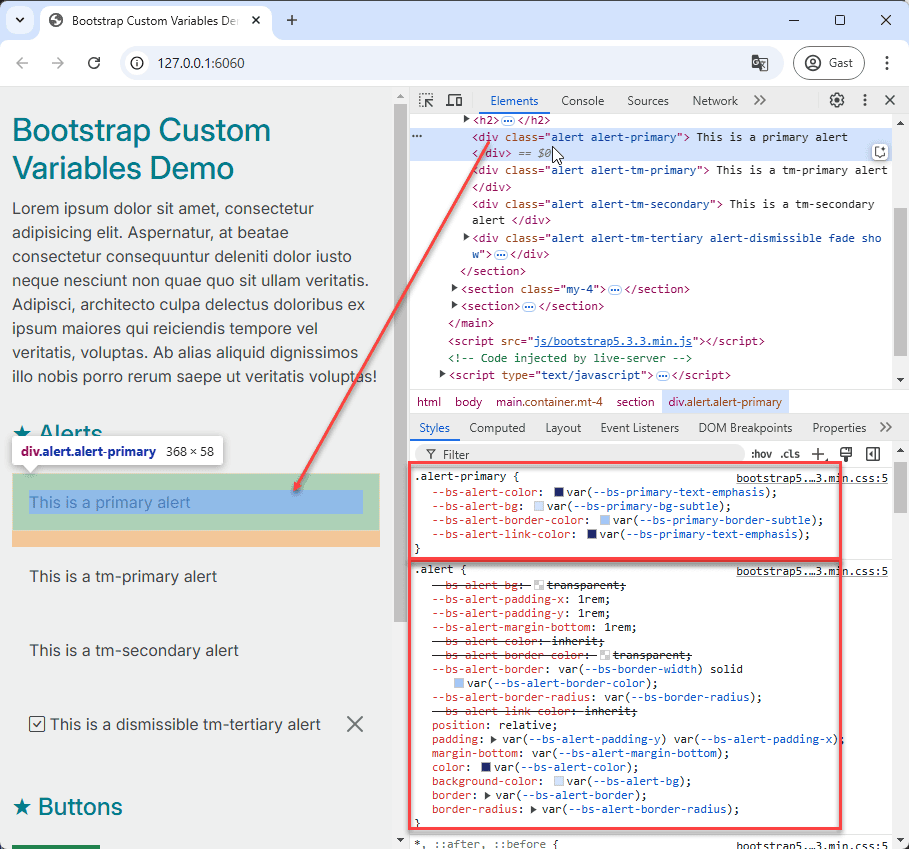
Task: Open the tab search dropdown arrow
Action: (20, 20)
